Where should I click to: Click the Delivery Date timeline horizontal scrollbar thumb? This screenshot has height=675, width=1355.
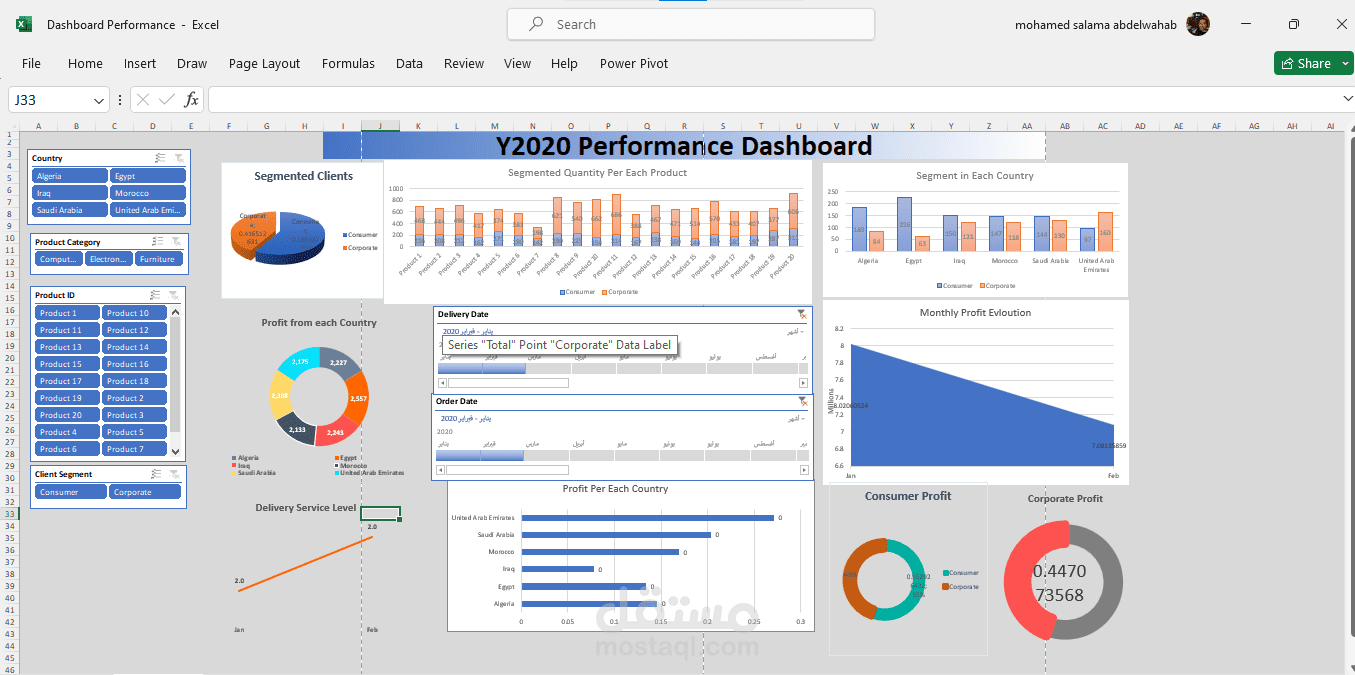[x=508, y=383]
